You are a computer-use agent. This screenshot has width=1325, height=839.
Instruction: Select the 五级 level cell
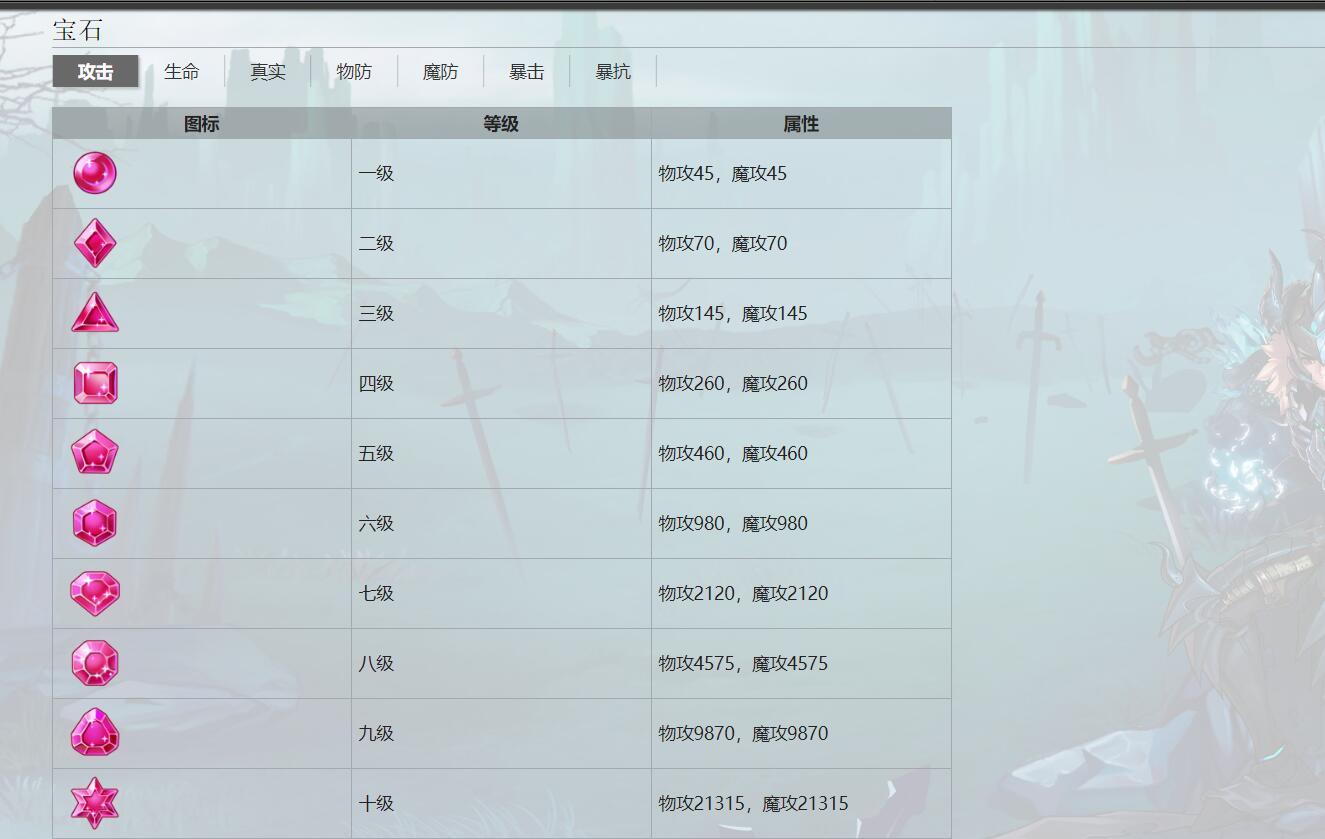(501, 454)
